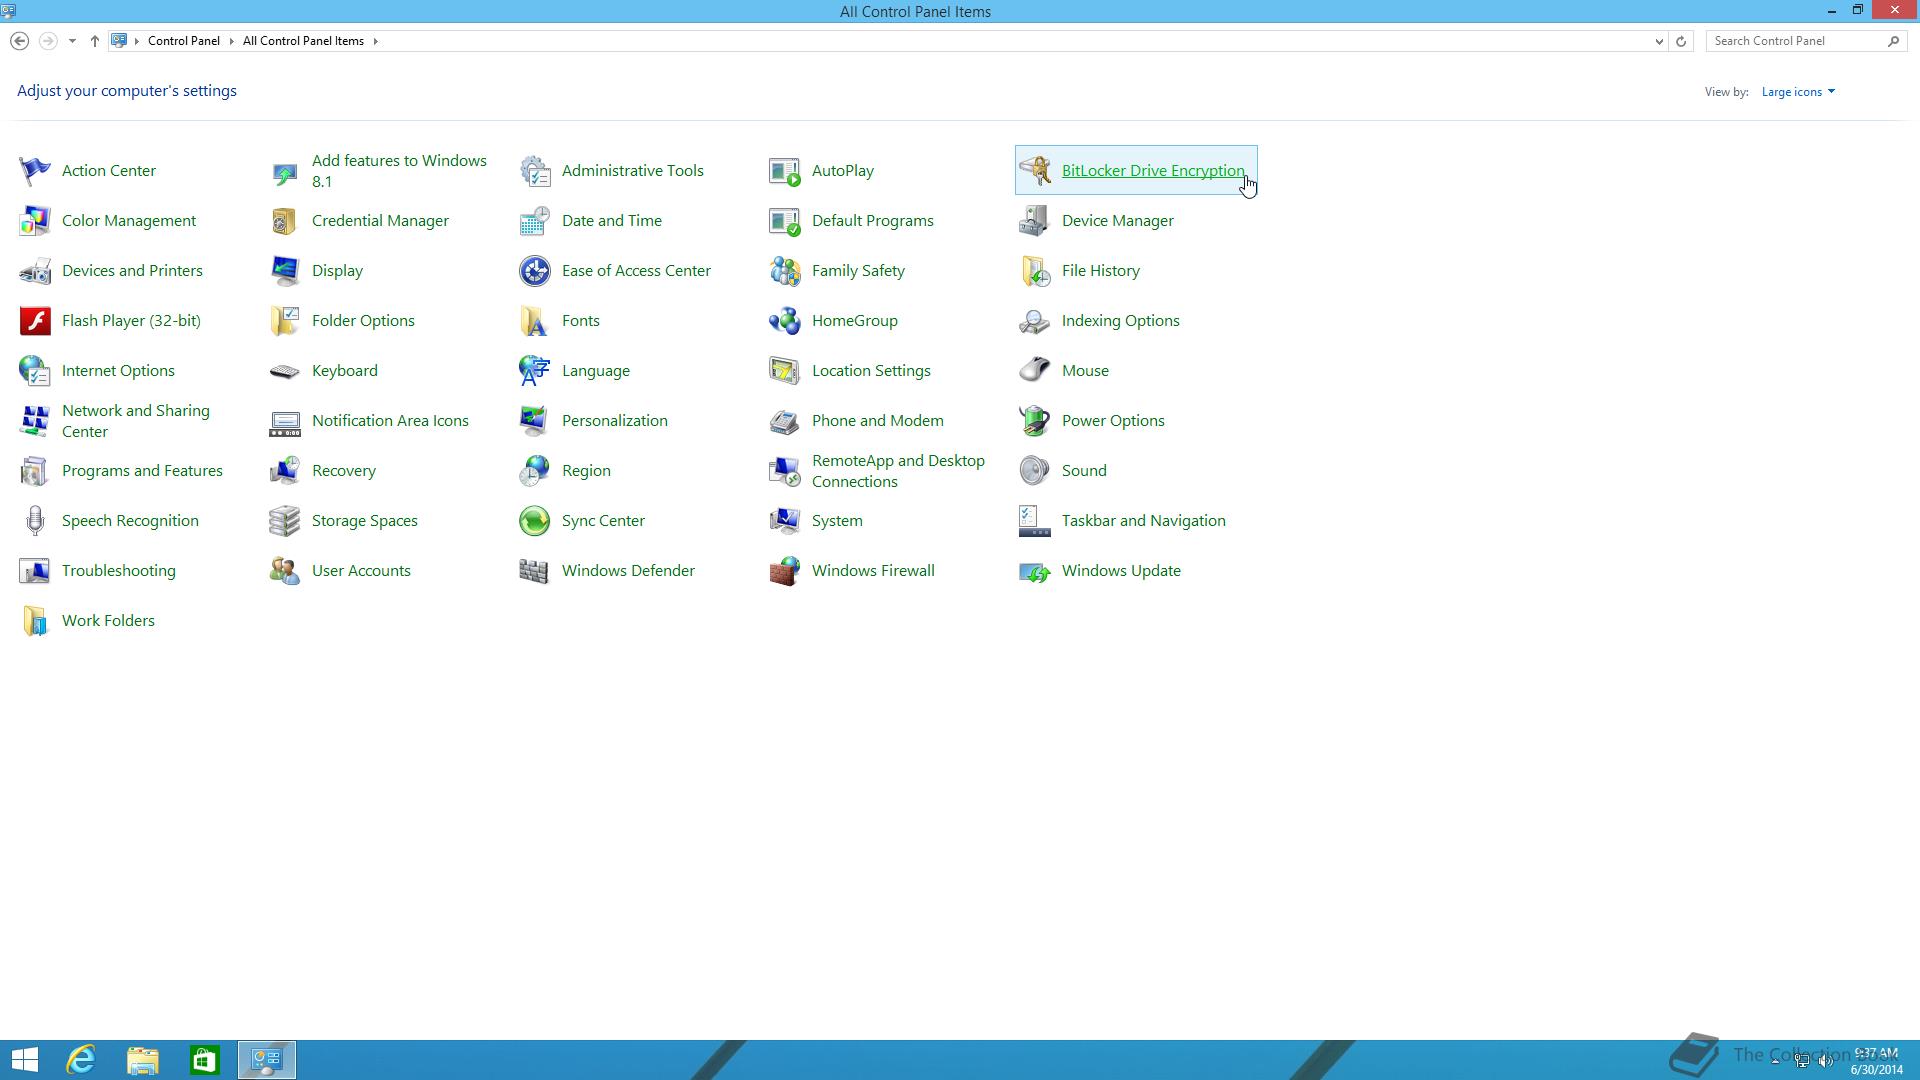Open the Internet Options globe icon

tap(35, 371)
